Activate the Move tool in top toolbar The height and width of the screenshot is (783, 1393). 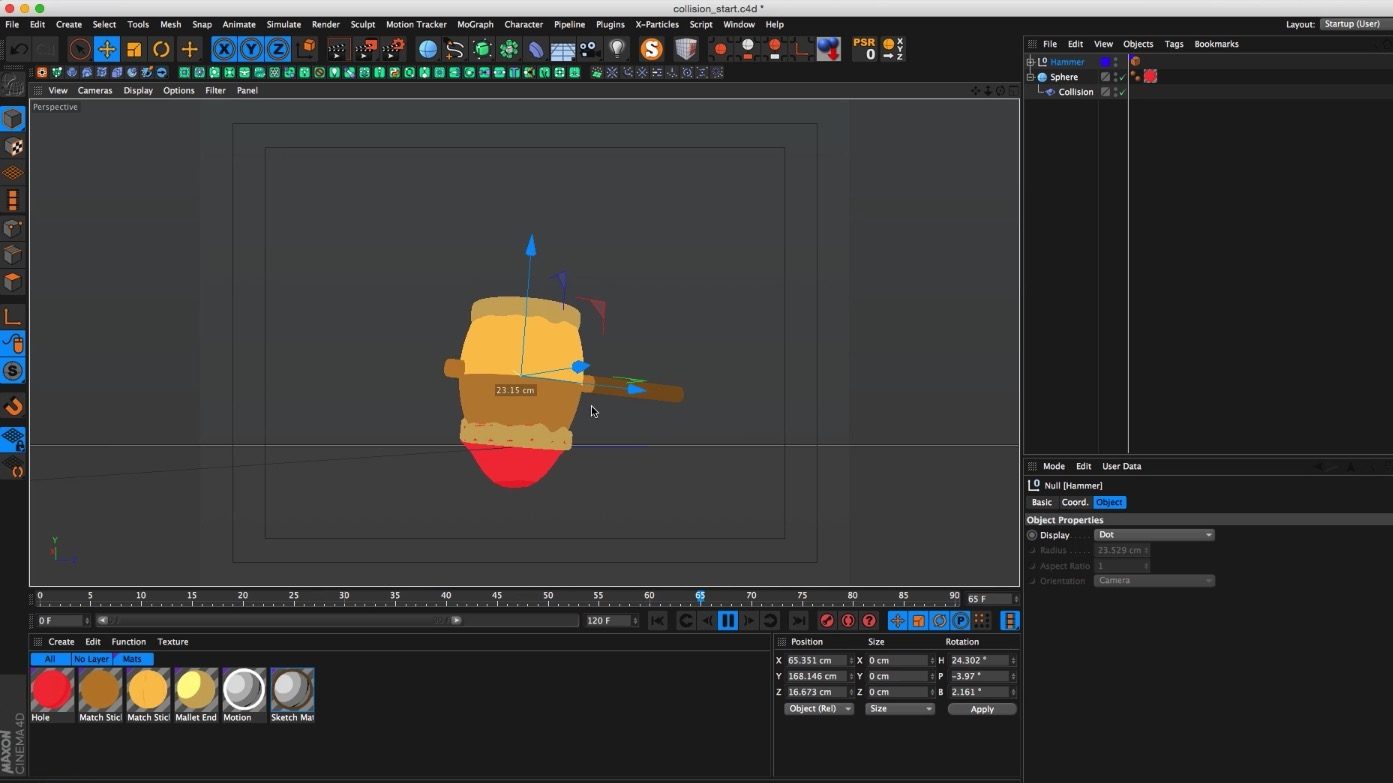coord(107,49)
